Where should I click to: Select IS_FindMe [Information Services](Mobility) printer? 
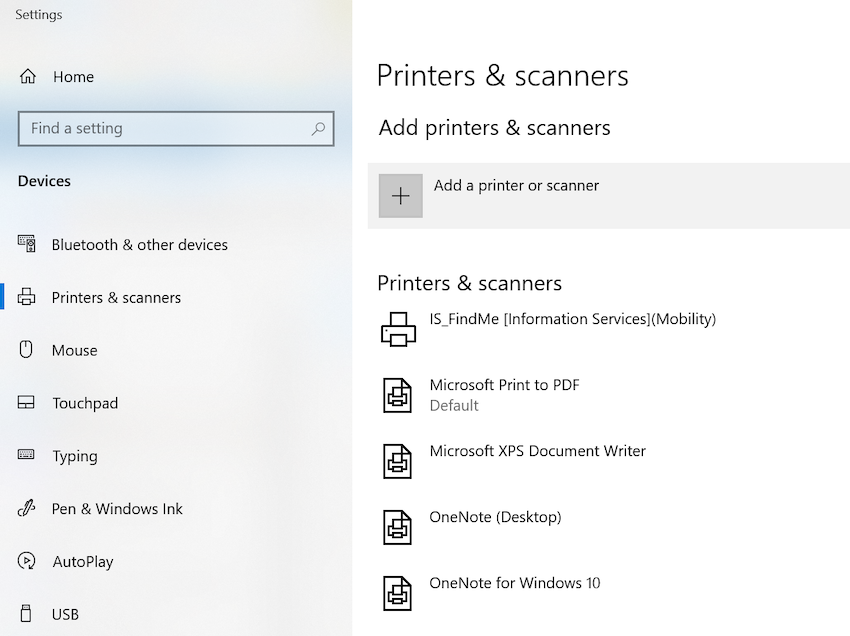coord(572,319)
